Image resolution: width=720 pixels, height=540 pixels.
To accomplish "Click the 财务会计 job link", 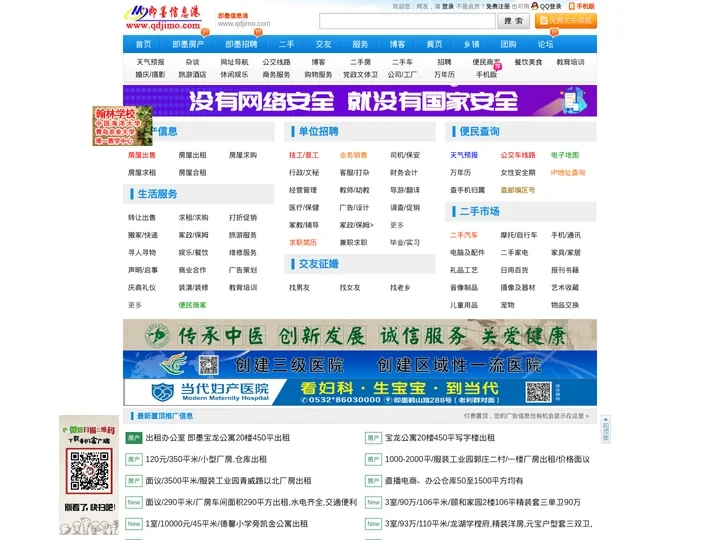I will (x=404, y=173).
